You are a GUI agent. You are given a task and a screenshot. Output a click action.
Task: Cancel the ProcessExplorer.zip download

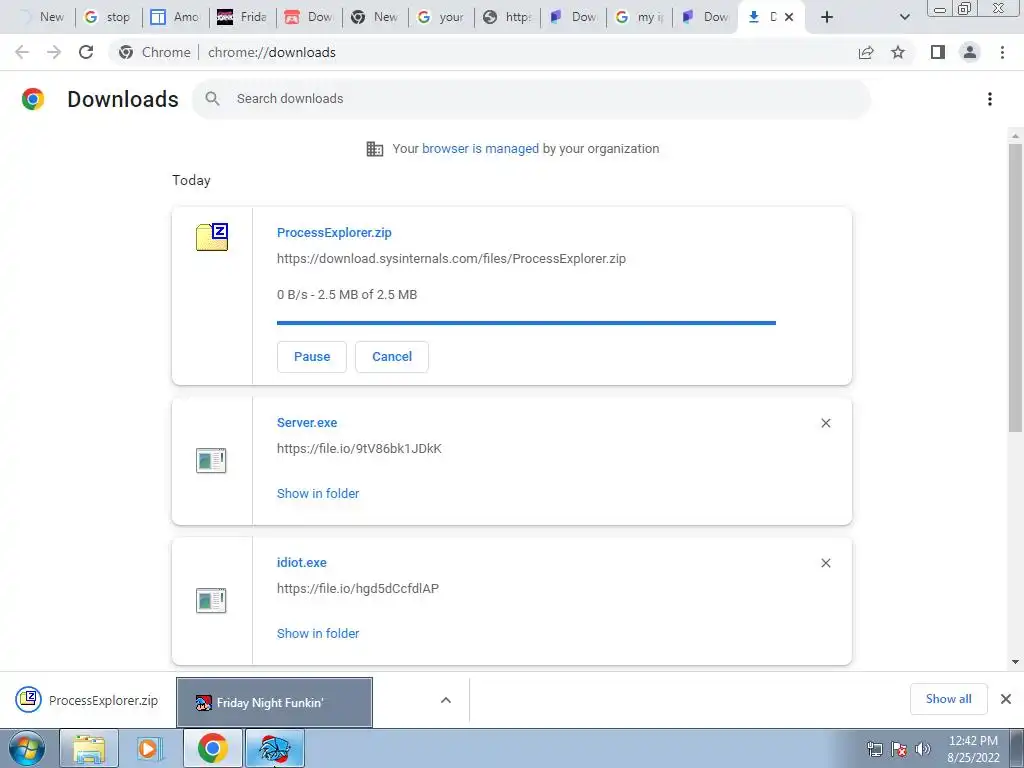(392, 357)
